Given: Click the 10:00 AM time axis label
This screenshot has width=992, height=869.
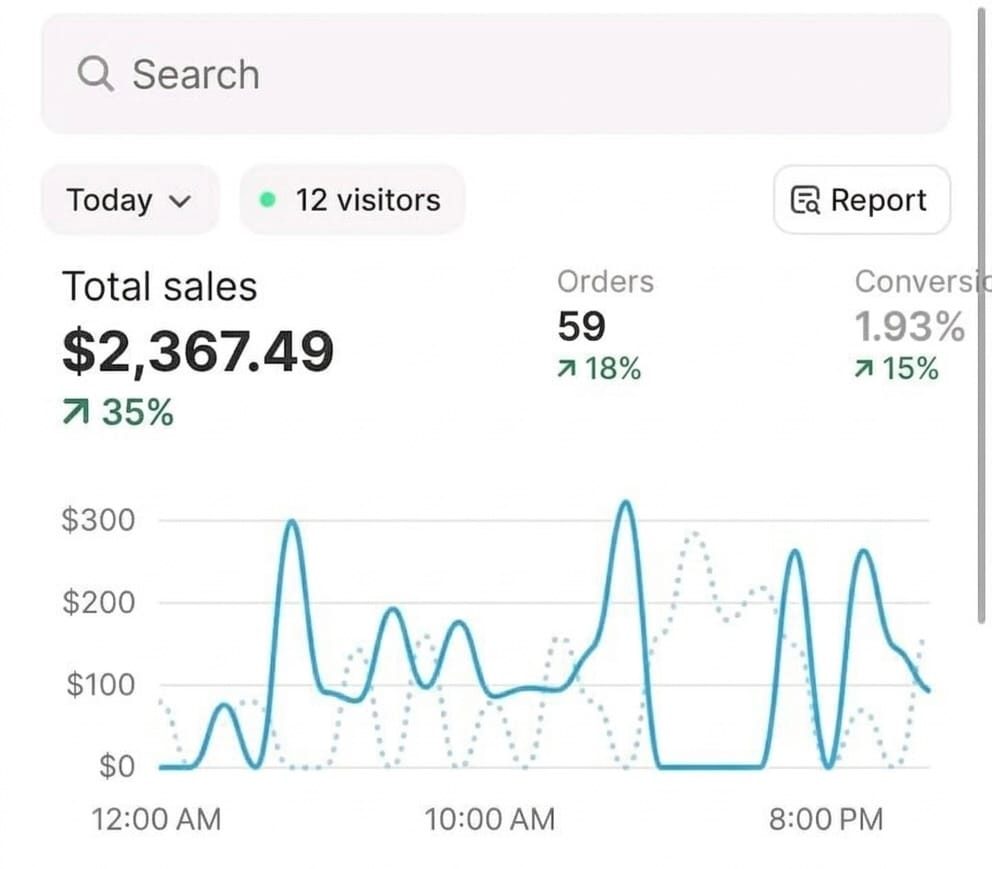Looking at the screenshot, I should (x=490, y=820).
